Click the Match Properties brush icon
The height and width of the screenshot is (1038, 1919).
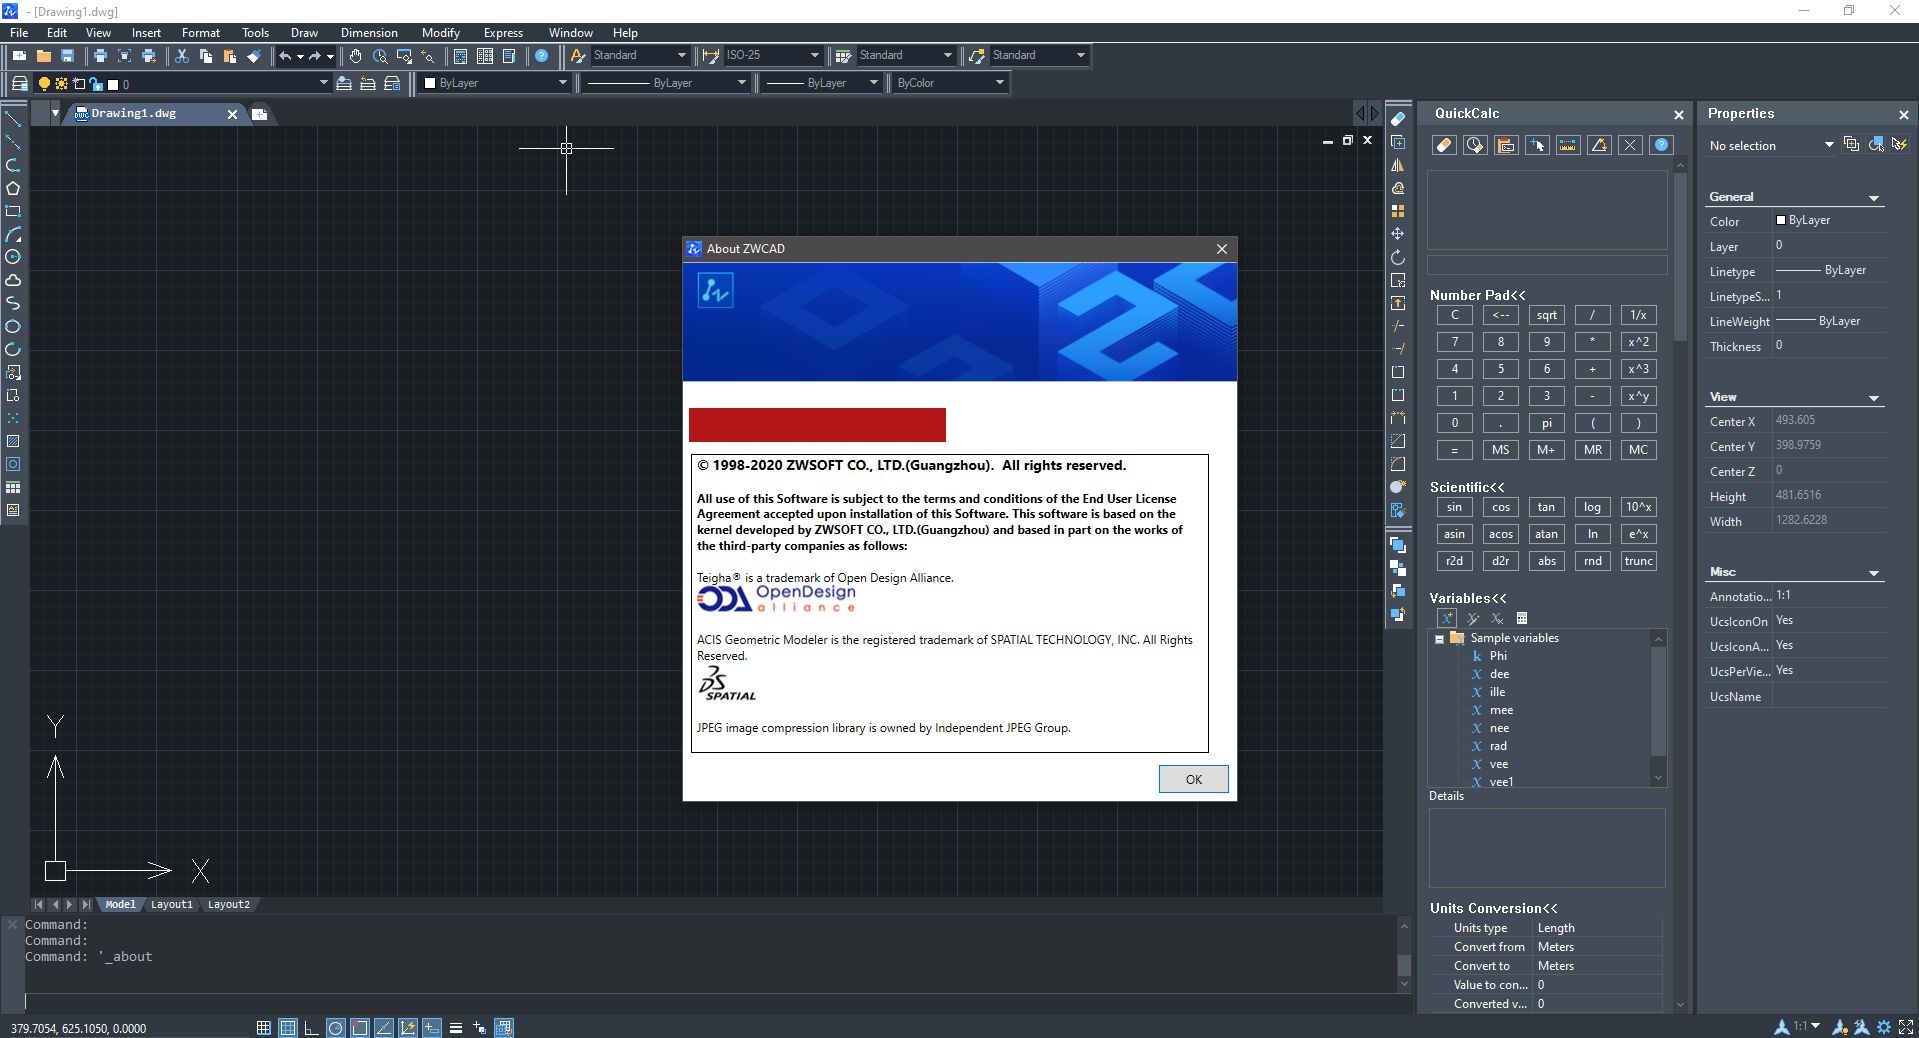(x=254, y=56)
